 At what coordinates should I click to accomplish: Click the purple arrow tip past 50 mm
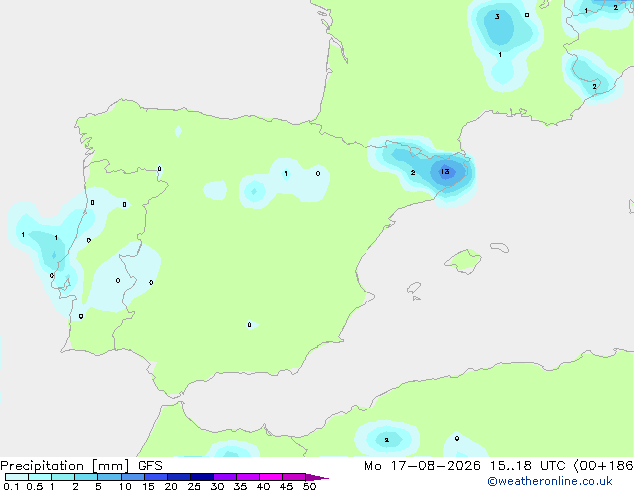pyautogui.click(x=317, y=477)
